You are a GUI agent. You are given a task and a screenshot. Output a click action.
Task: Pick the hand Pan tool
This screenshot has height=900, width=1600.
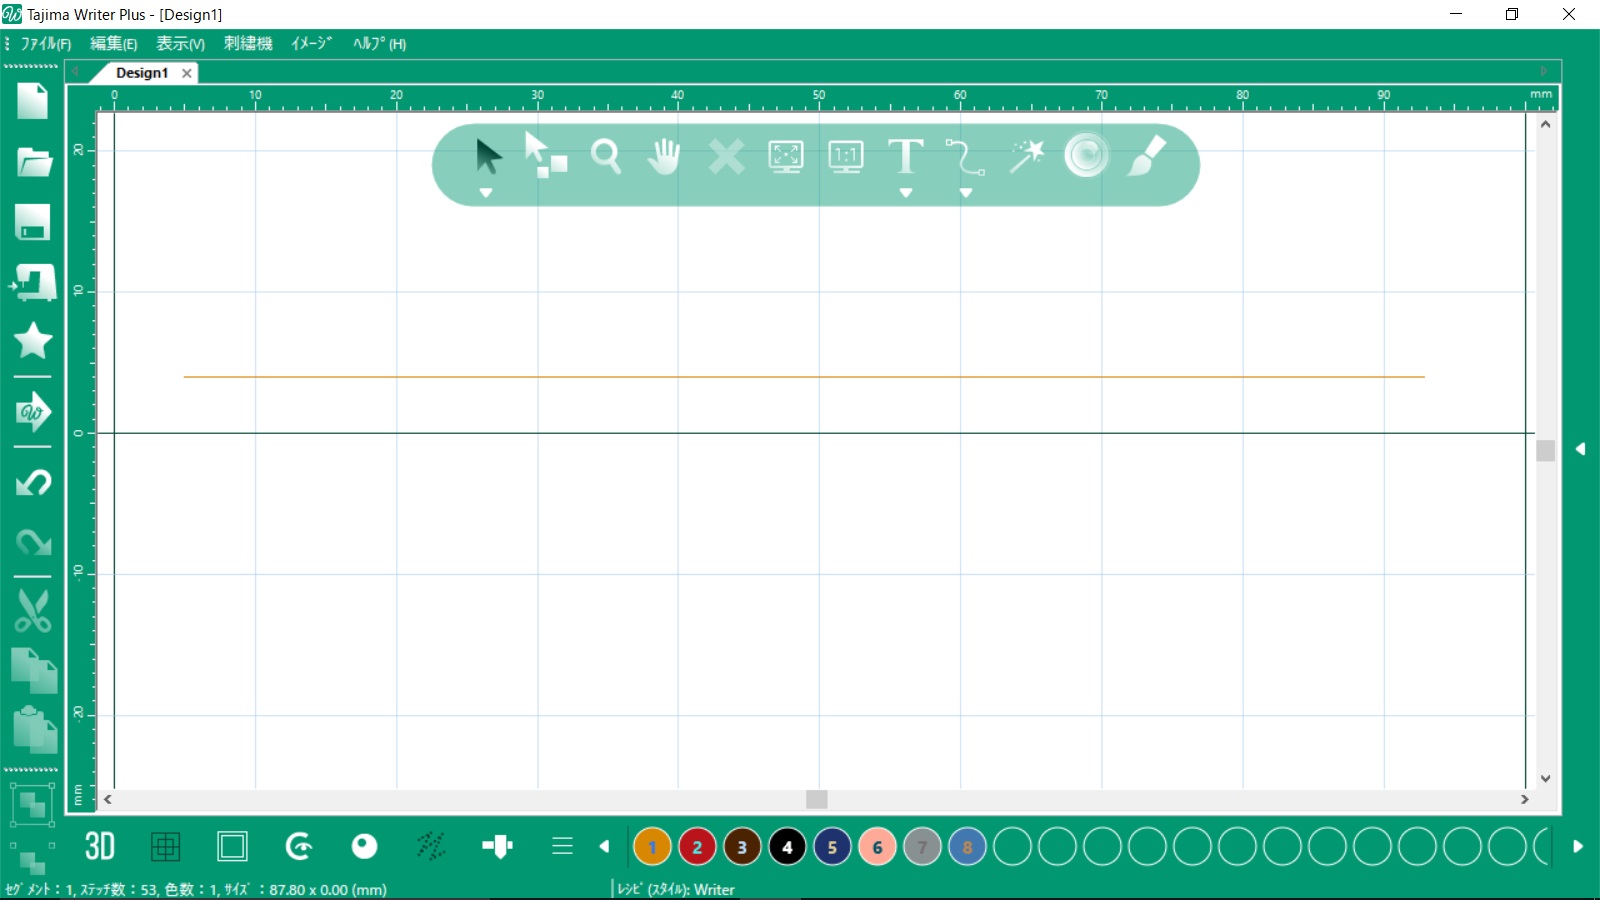coord(664,157)
